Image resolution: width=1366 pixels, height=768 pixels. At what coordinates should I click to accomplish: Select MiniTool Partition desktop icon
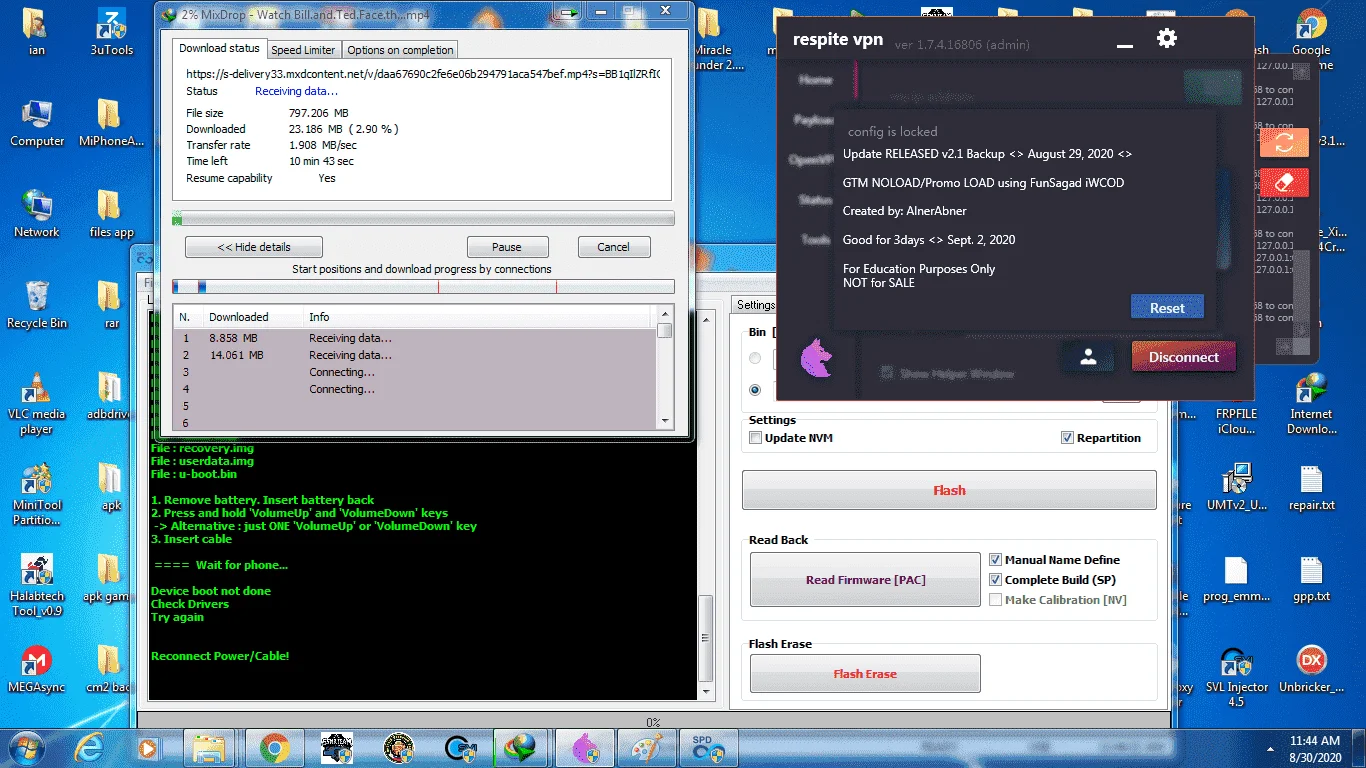click(x=37, y=494)
